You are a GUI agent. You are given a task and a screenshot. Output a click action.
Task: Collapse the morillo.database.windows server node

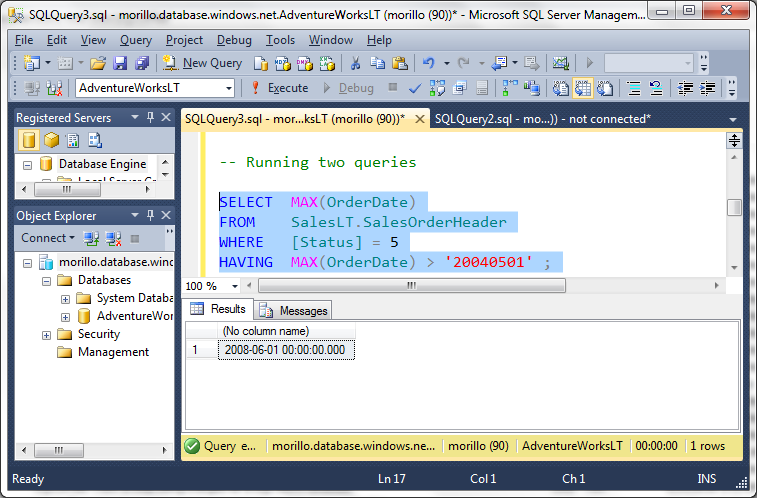pyautogui.click(x=28, y=263)
